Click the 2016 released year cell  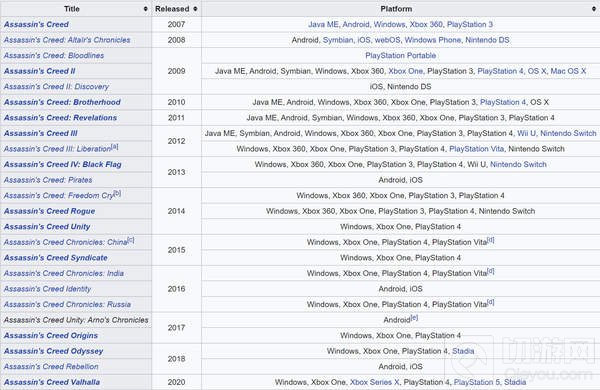(x=176, y=289)
